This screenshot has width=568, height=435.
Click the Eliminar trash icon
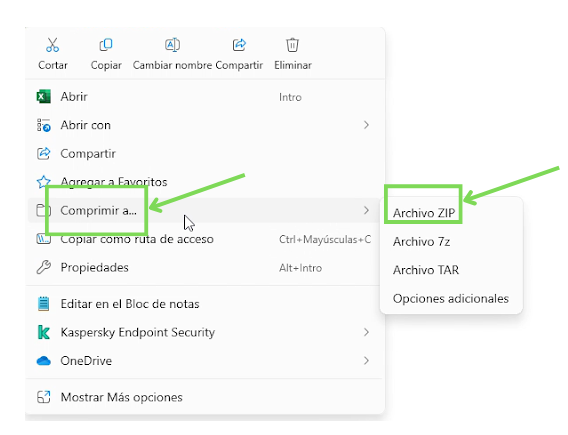[292, 45]
